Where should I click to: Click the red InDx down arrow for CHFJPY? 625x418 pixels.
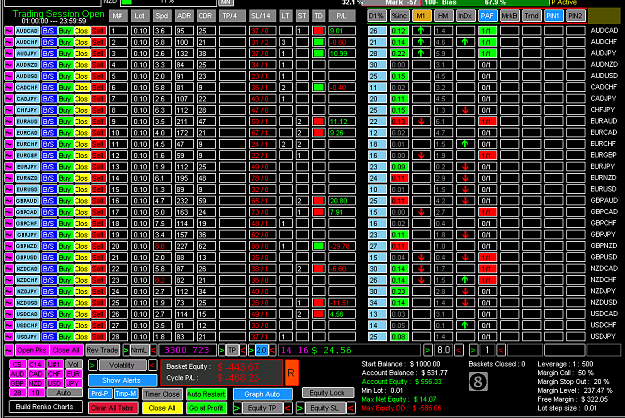point(465,110)
